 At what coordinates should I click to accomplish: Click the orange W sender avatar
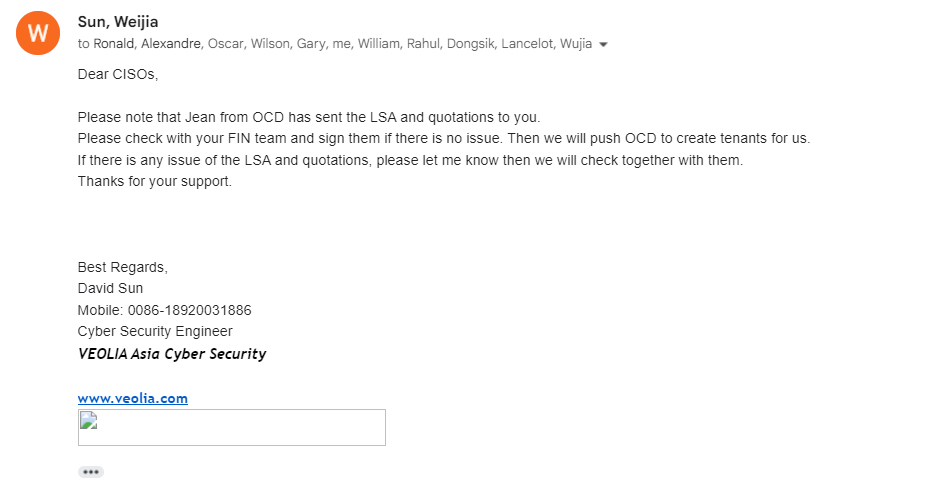(38, 33)
